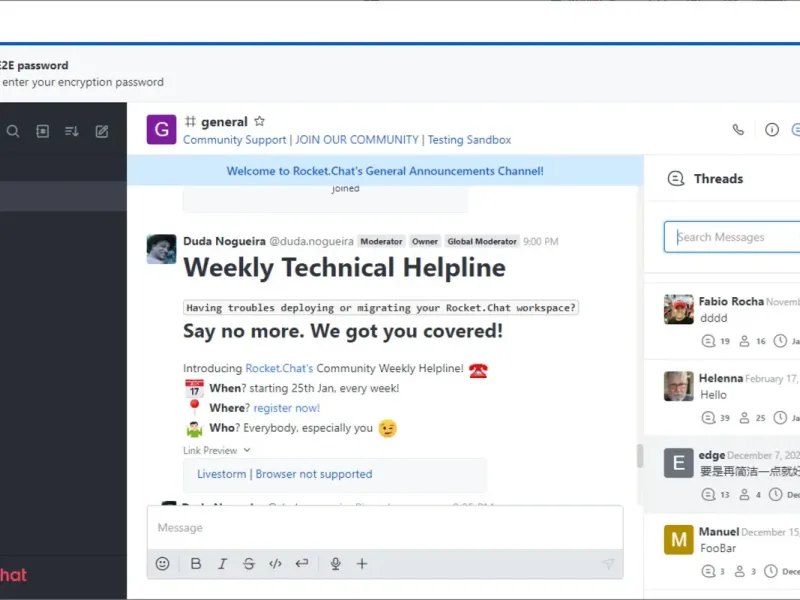Open the Community Support link
Image resolution: width=800 pixels, height=600 pixels.
[235, 140]
